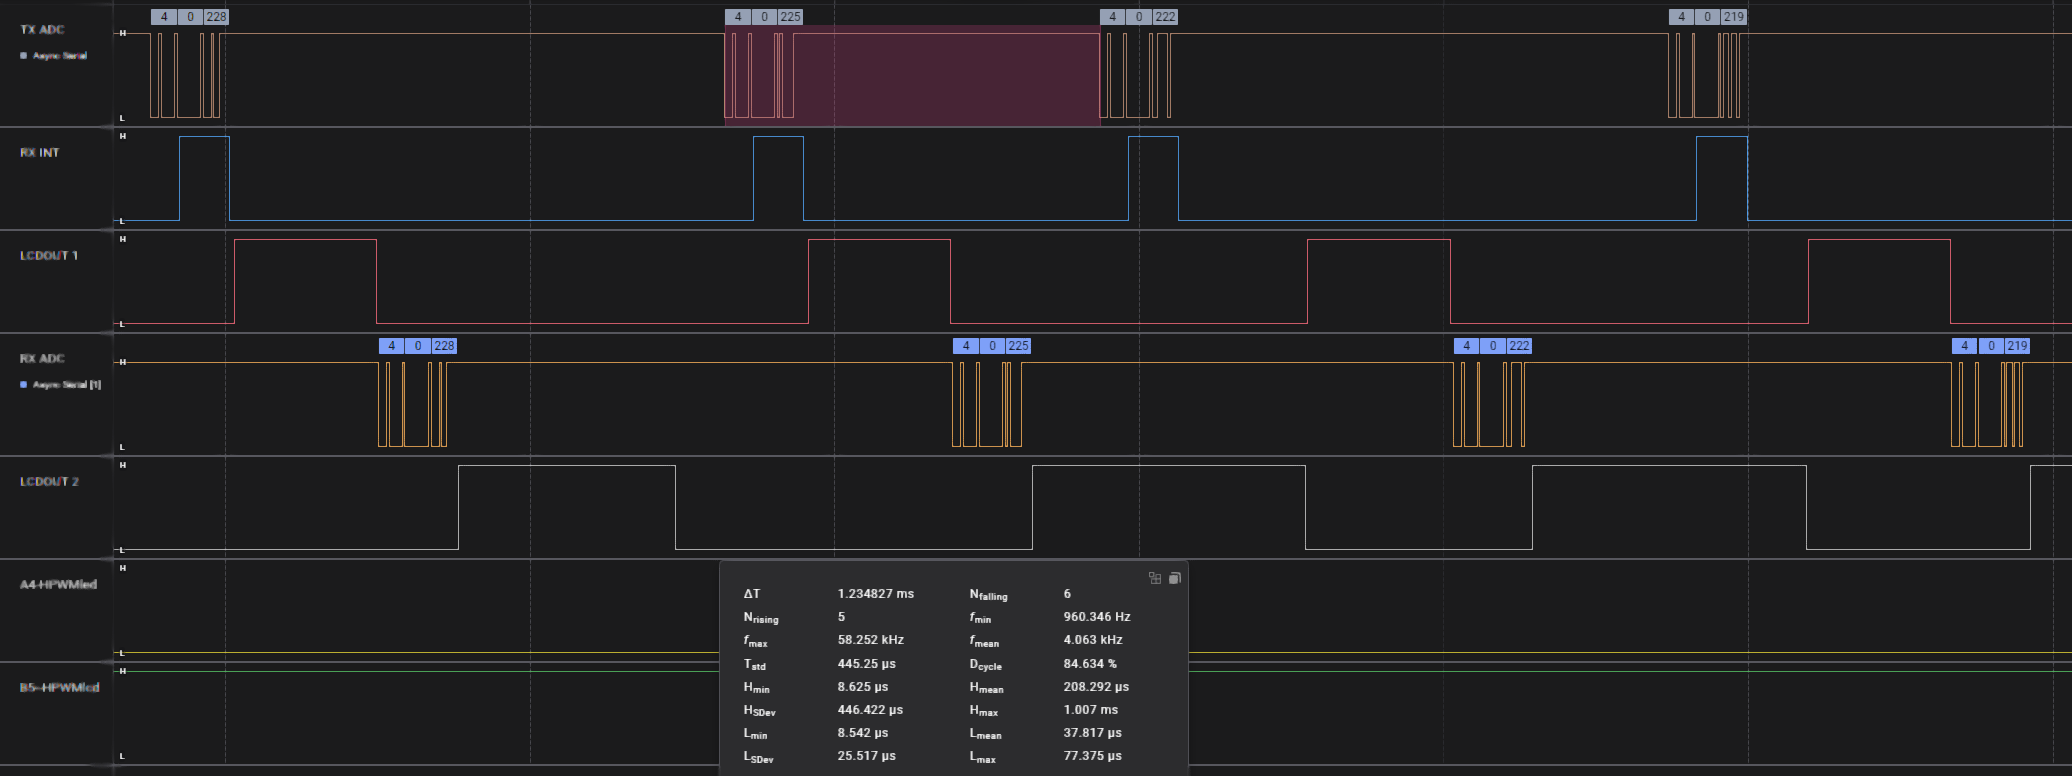
Task: Click the 222 decoded byte on TX ADC
Action: 1165,17
